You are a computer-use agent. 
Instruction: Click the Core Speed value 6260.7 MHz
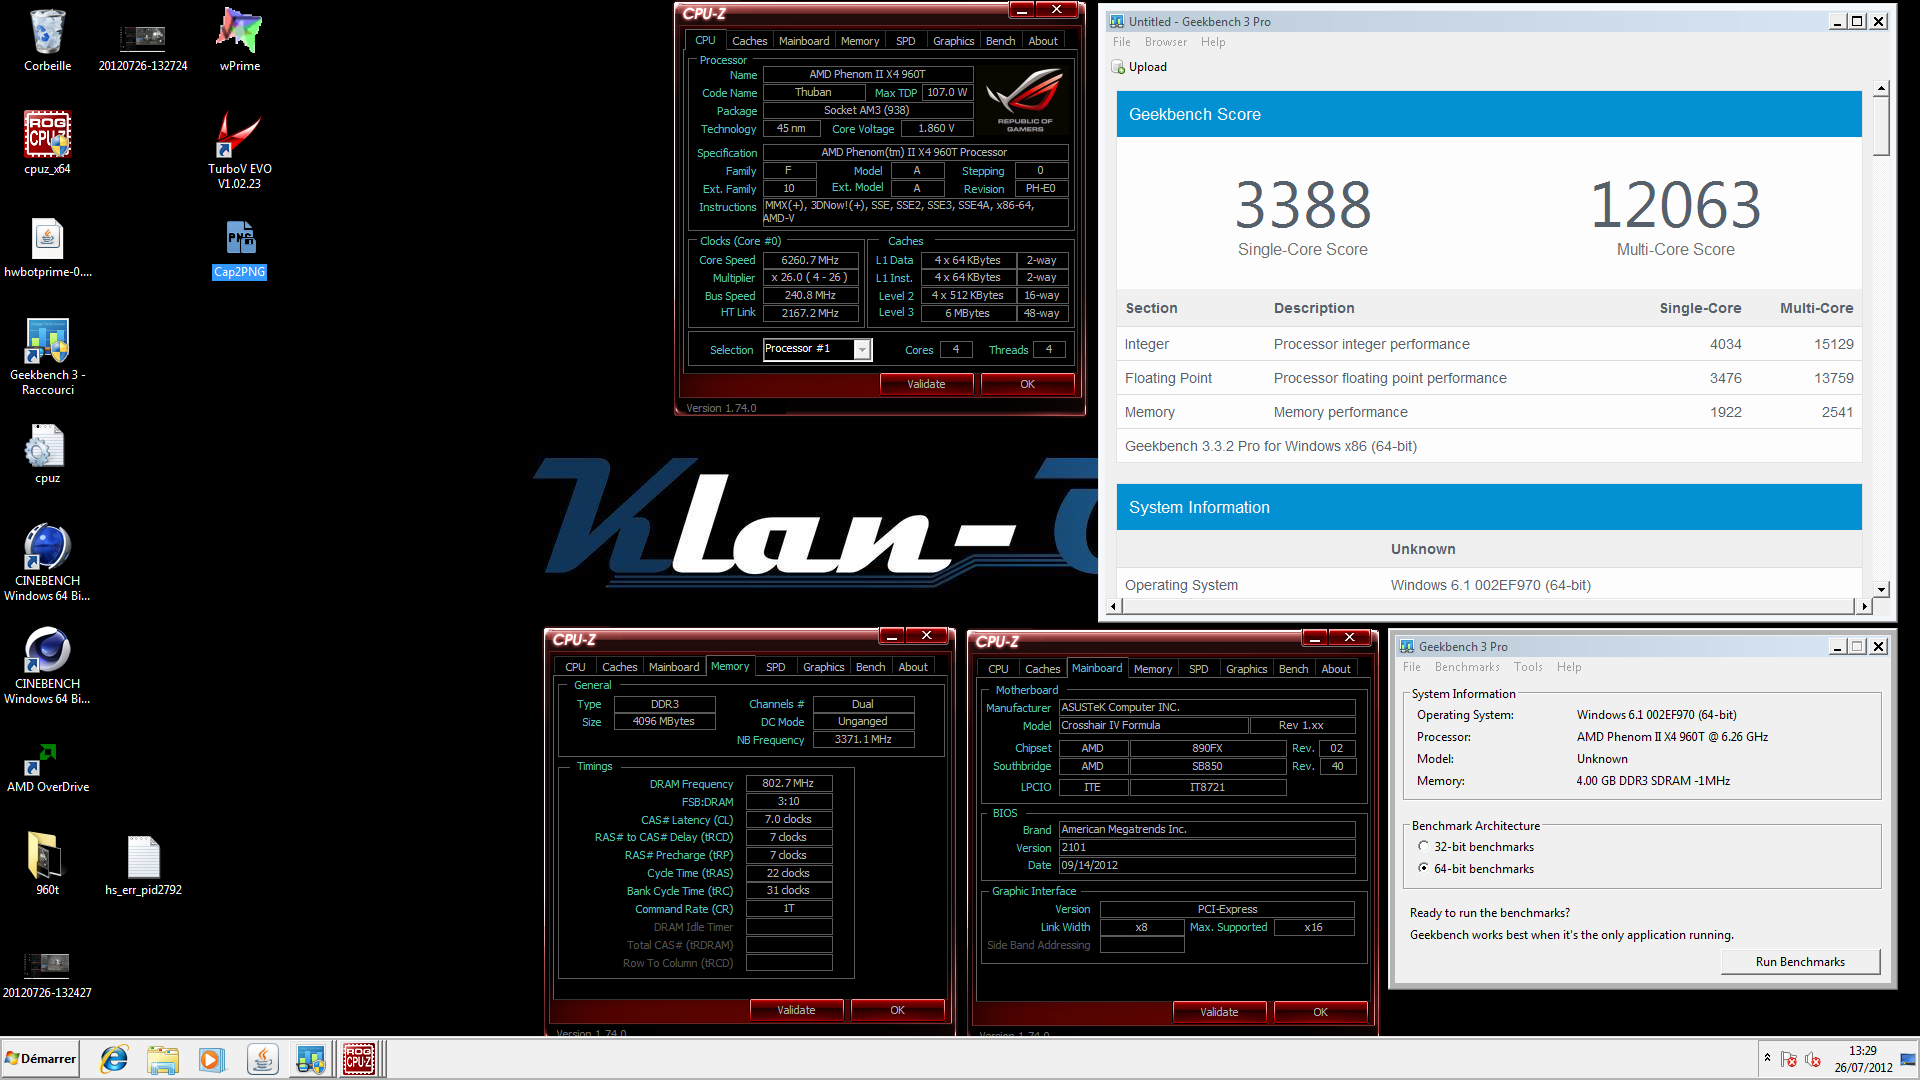[x=810, y=260]
